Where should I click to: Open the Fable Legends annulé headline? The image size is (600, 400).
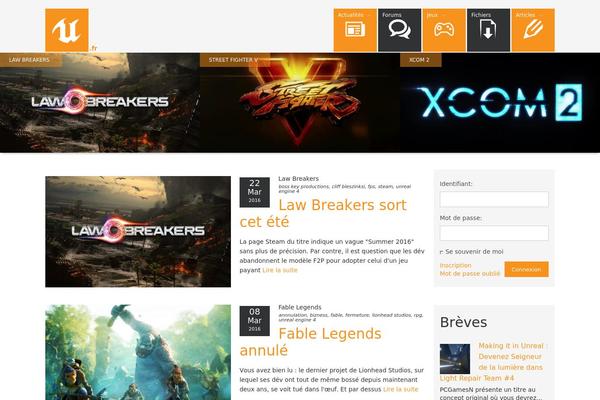[311, 342]
